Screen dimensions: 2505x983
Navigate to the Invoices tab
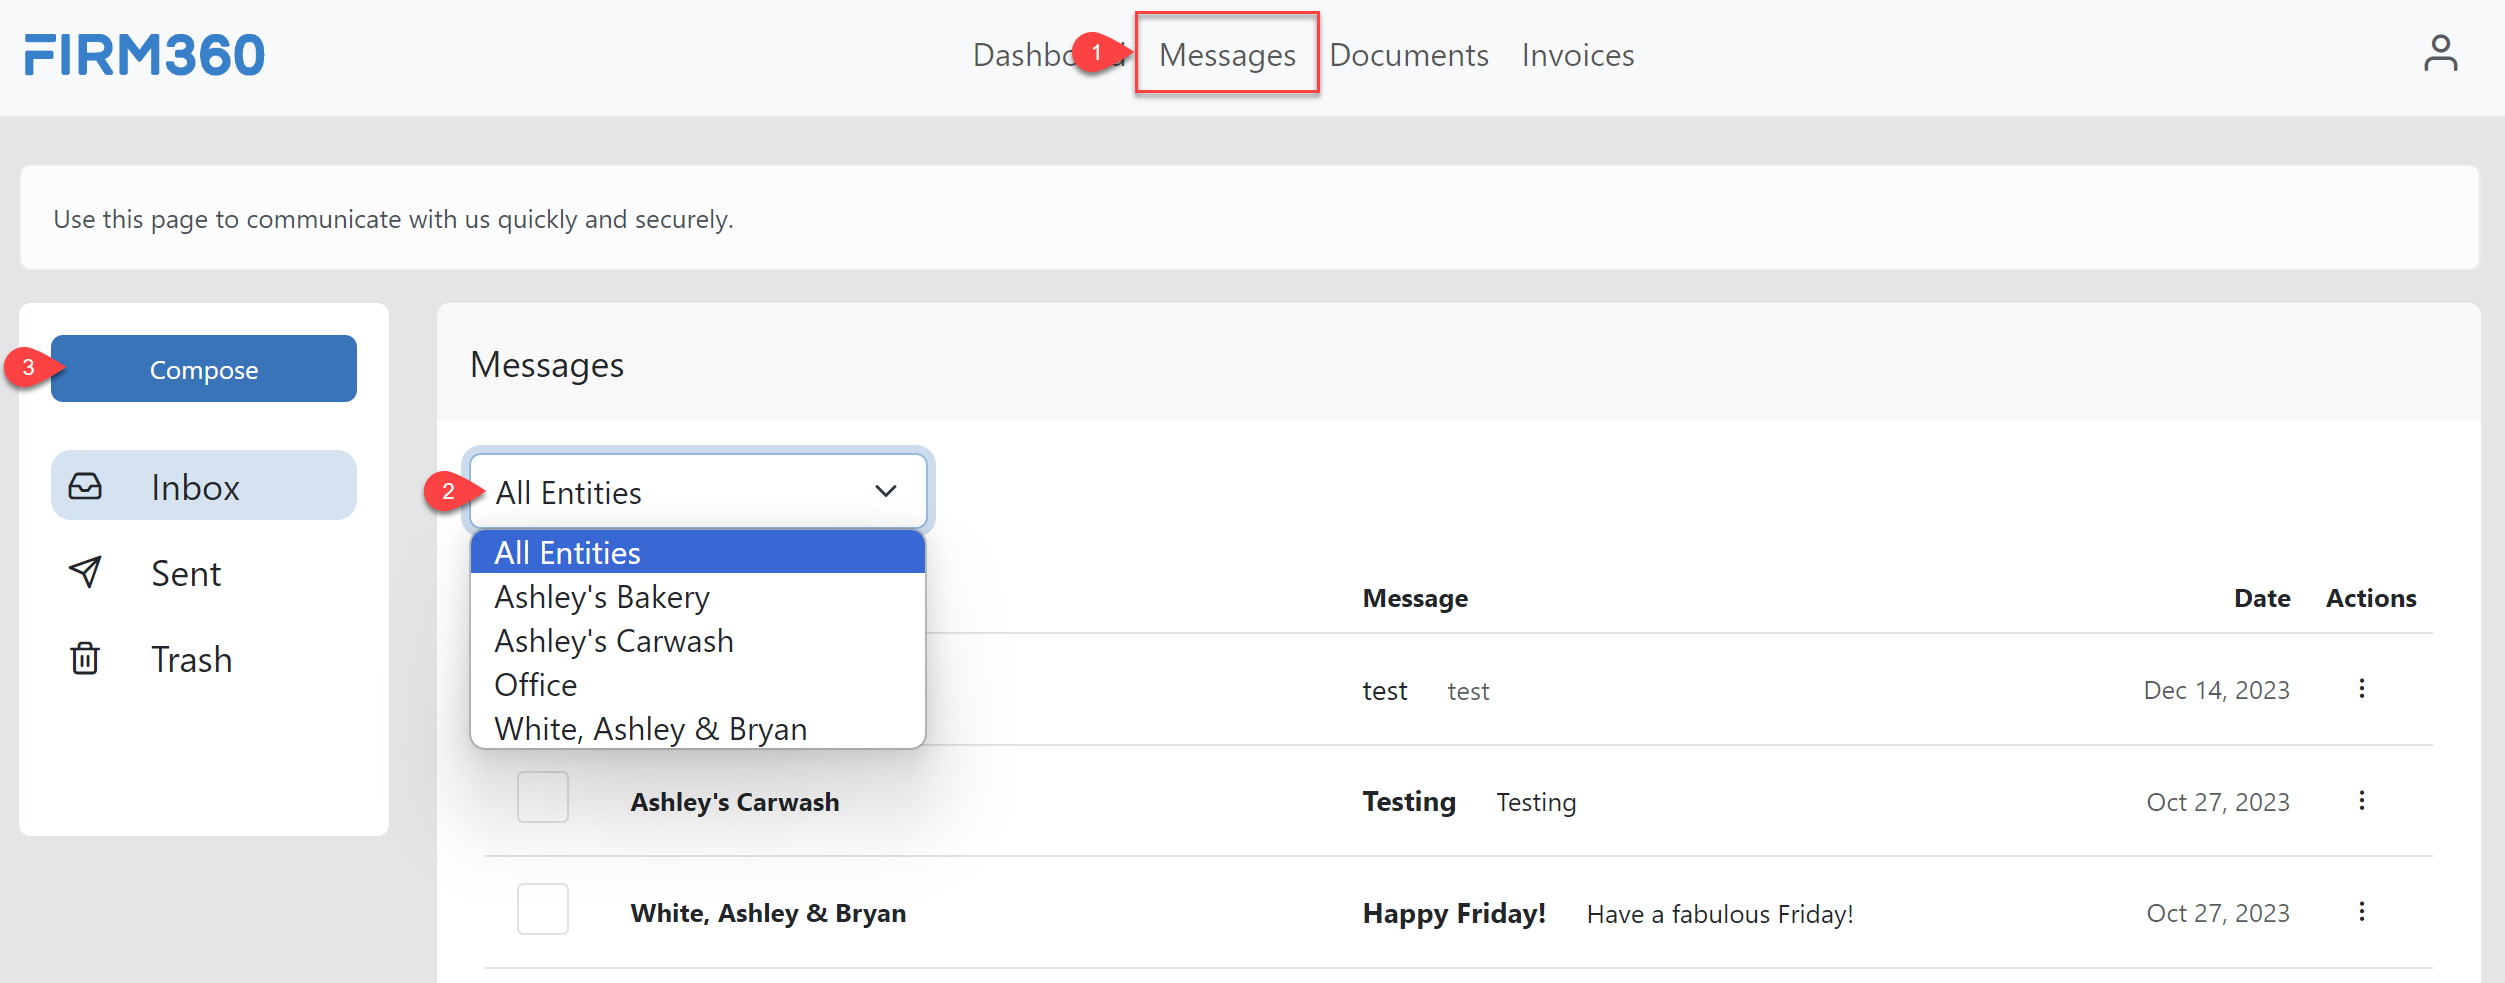coord(1577,55)
